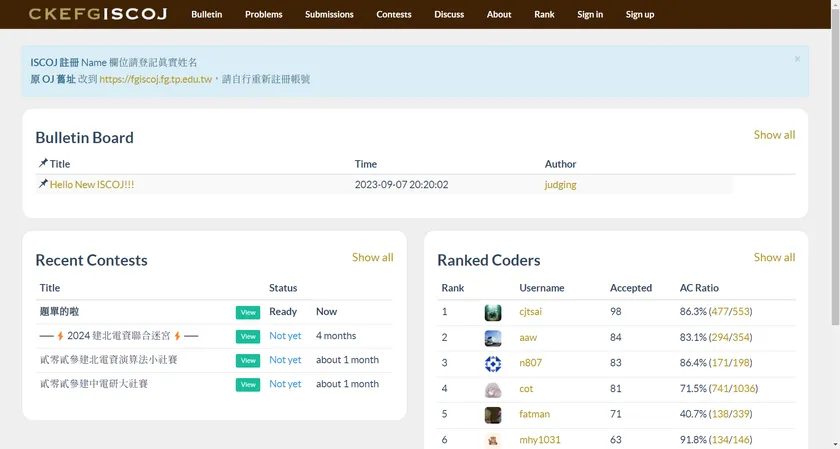The height and width of the screenshot is (449, 840).
Task: Show all Recent Contests
Action: click(x=372, y=258)
